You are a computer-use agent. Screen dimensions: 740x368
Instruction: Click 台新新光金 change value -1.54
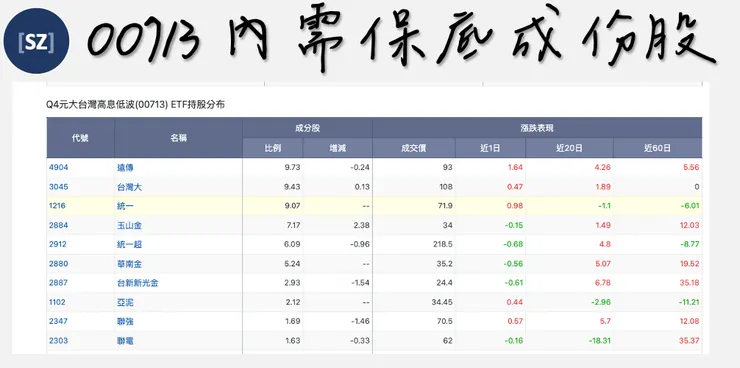(360, 283)
